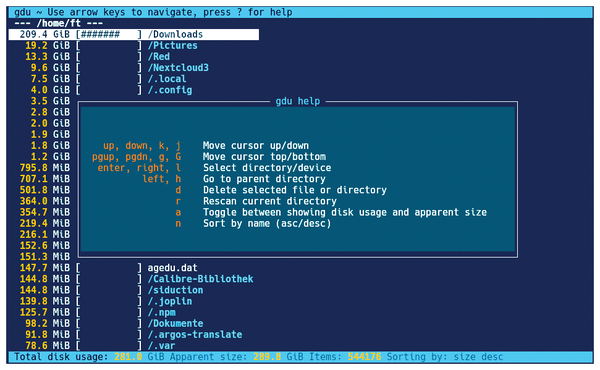Click the 'gdu help' dialog title

(x=298, y=101)
